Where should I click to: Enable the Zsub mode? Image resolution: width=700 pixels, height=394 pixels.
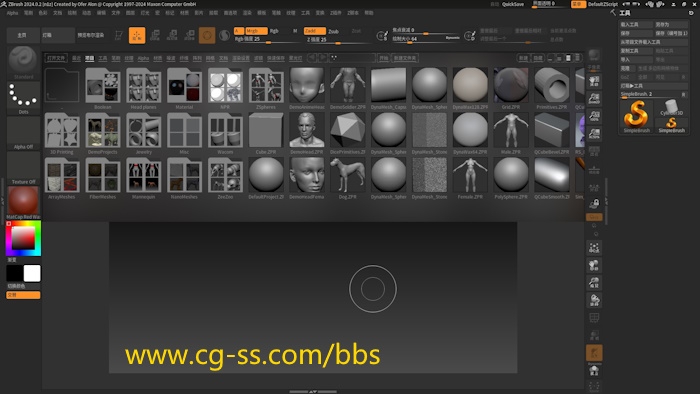(333, 31)
